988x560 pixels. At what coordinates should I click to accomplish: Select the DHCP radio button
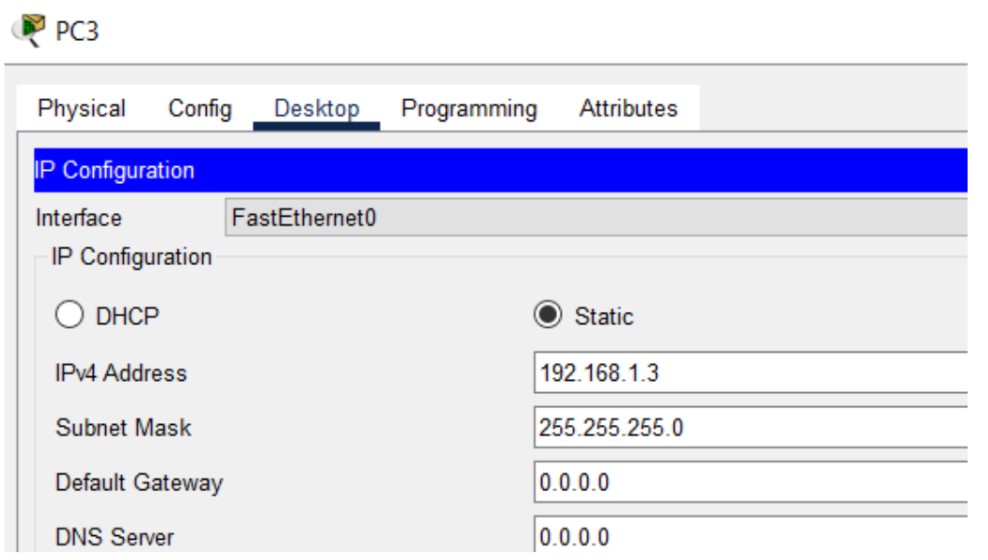pos(69,314)
